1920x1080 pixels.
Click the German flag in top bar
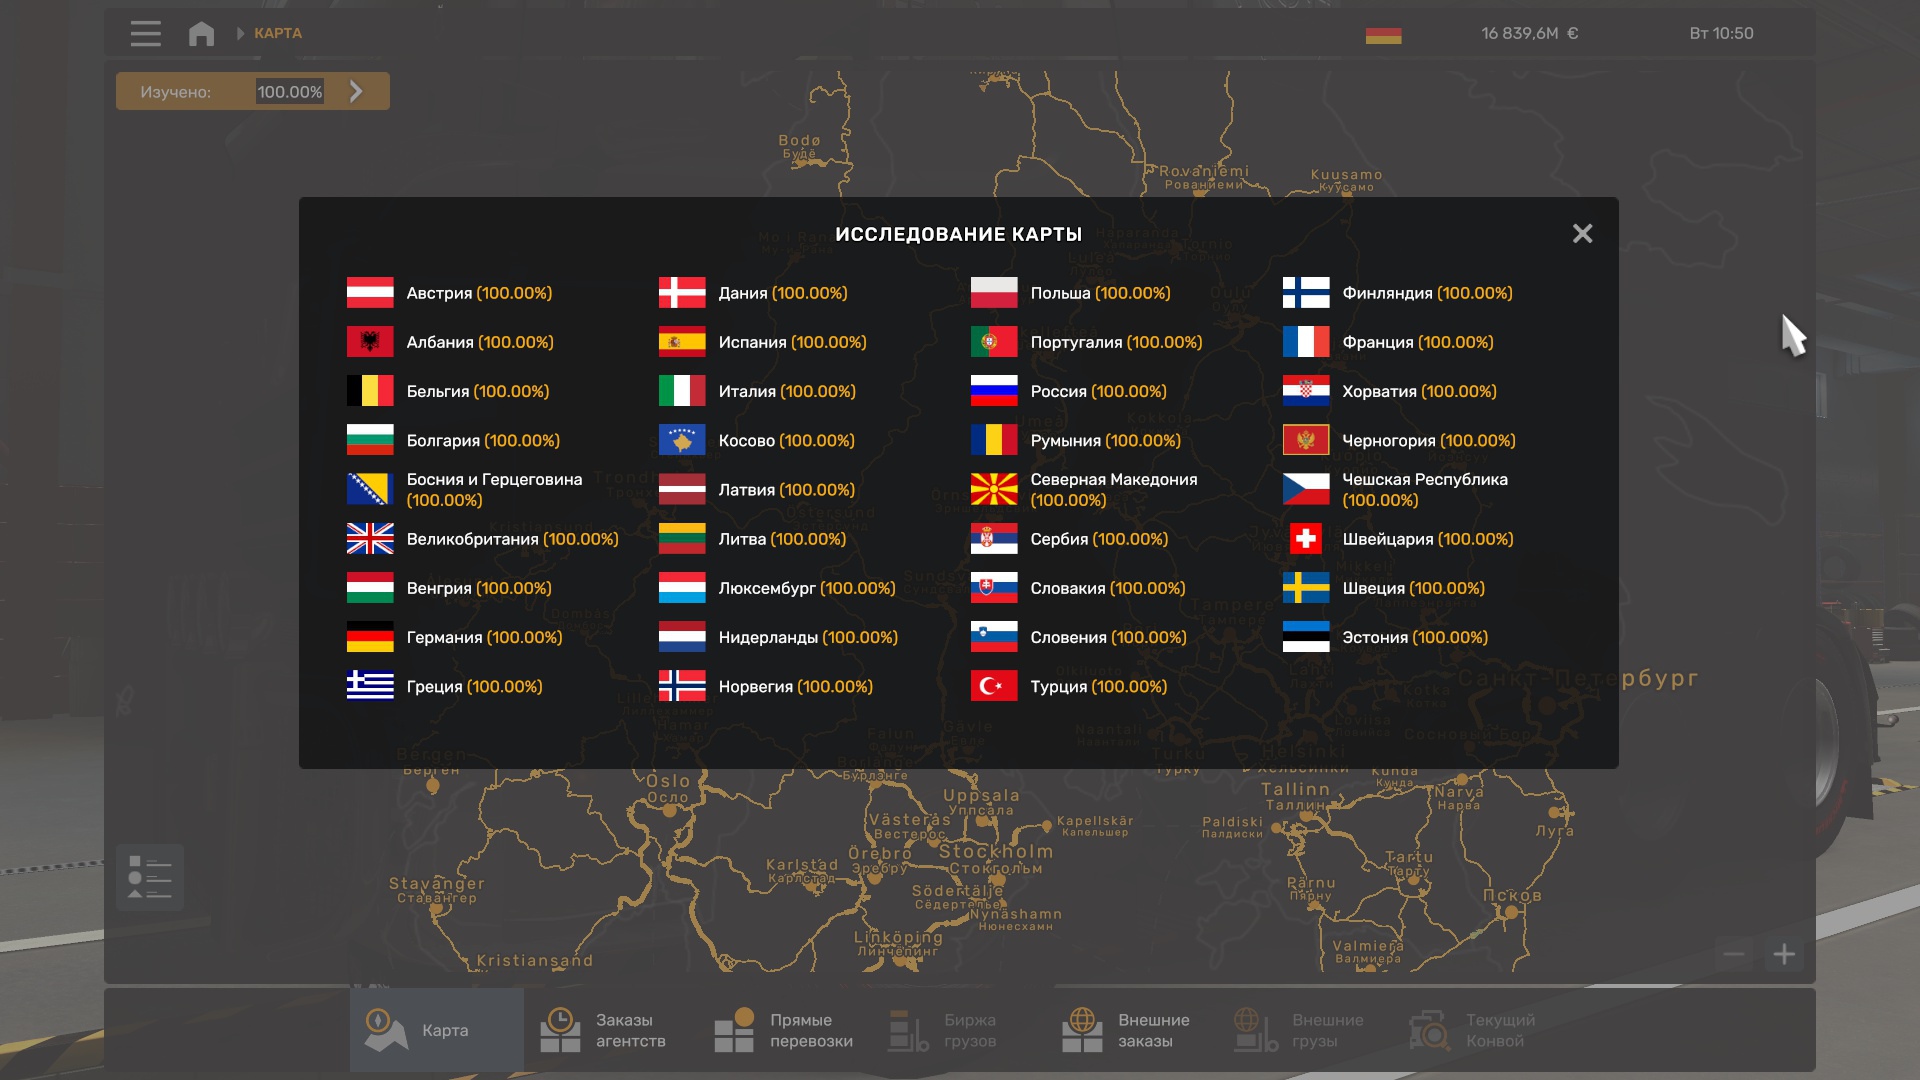pos(1383,35)
